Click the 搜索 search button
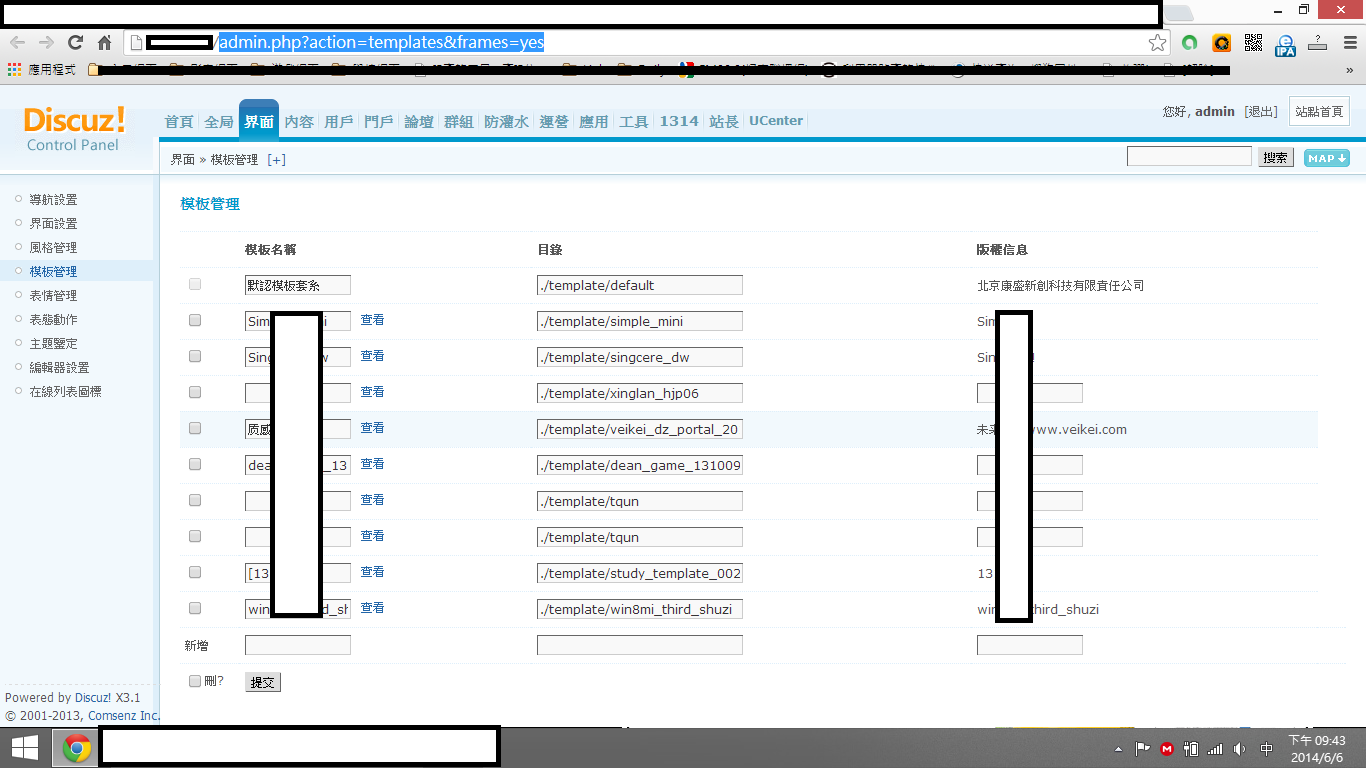The height and width of the screenshot is (768, 1366). (x=1276, y=158)
